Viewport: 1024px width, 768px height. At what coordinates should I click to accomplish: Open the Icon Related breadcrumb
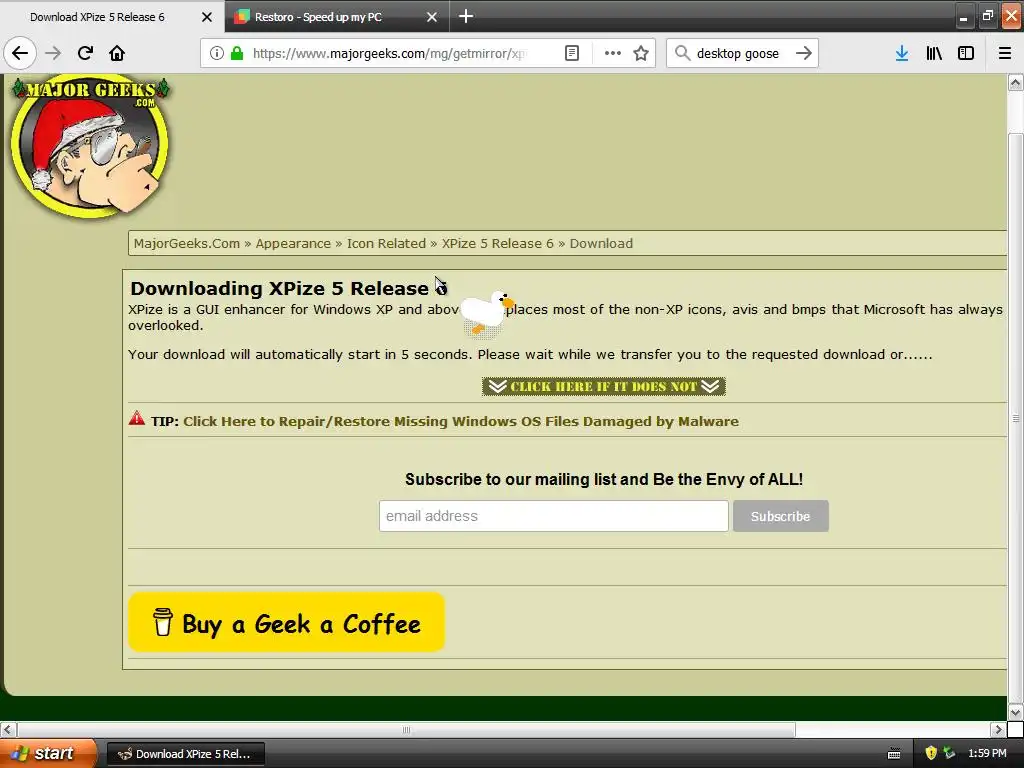tap(386, 244)
